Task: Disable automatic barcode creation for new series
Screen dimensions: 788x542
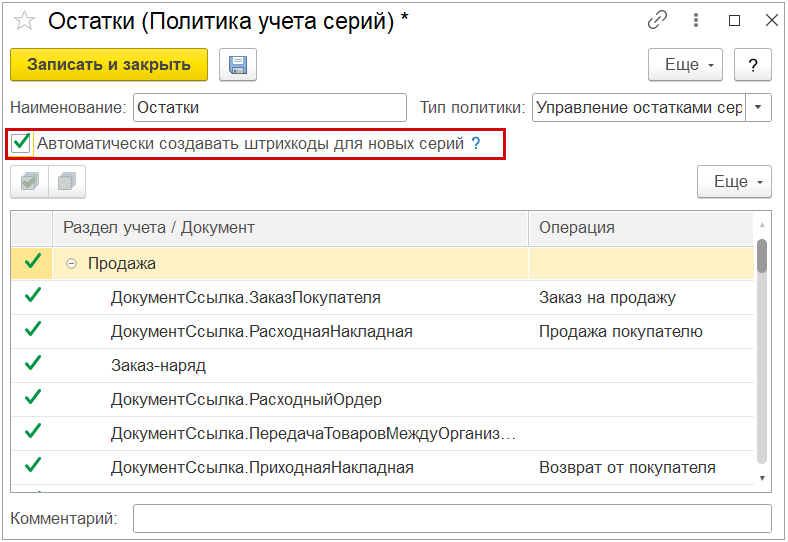Action: click(21, 143)
